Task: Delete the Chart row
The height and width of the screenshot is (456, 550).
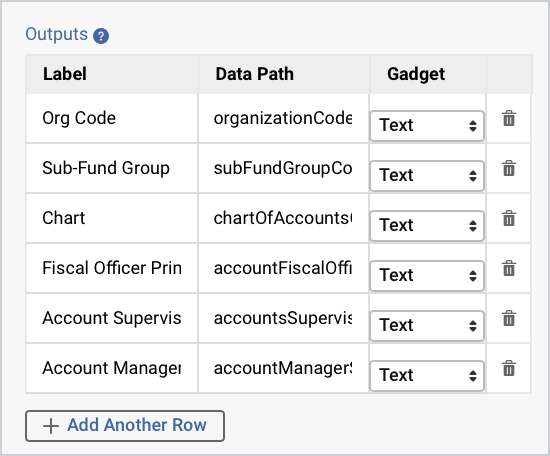Action: [509, 218]
